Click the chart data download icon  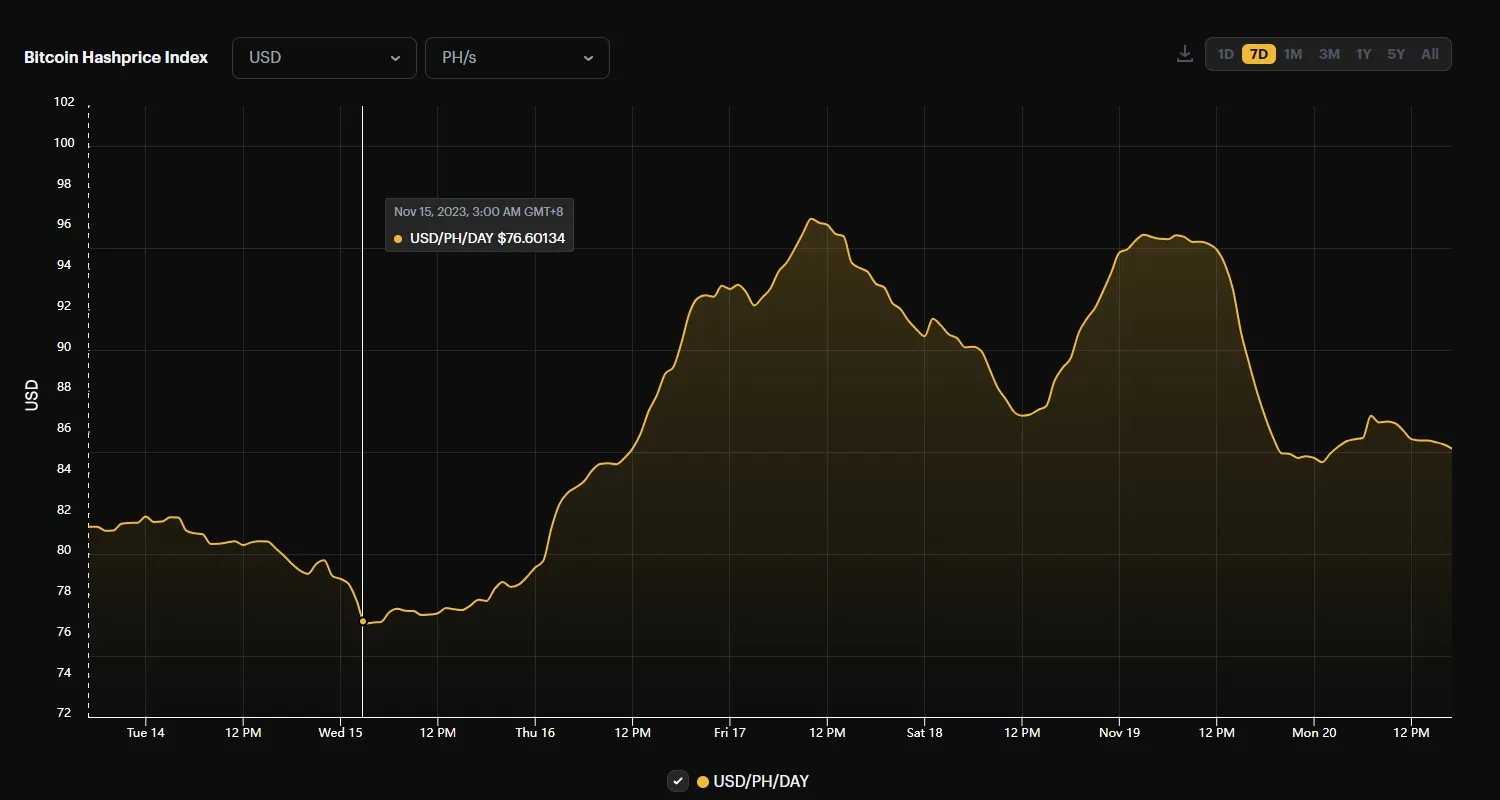click(x=1184, y=53)
